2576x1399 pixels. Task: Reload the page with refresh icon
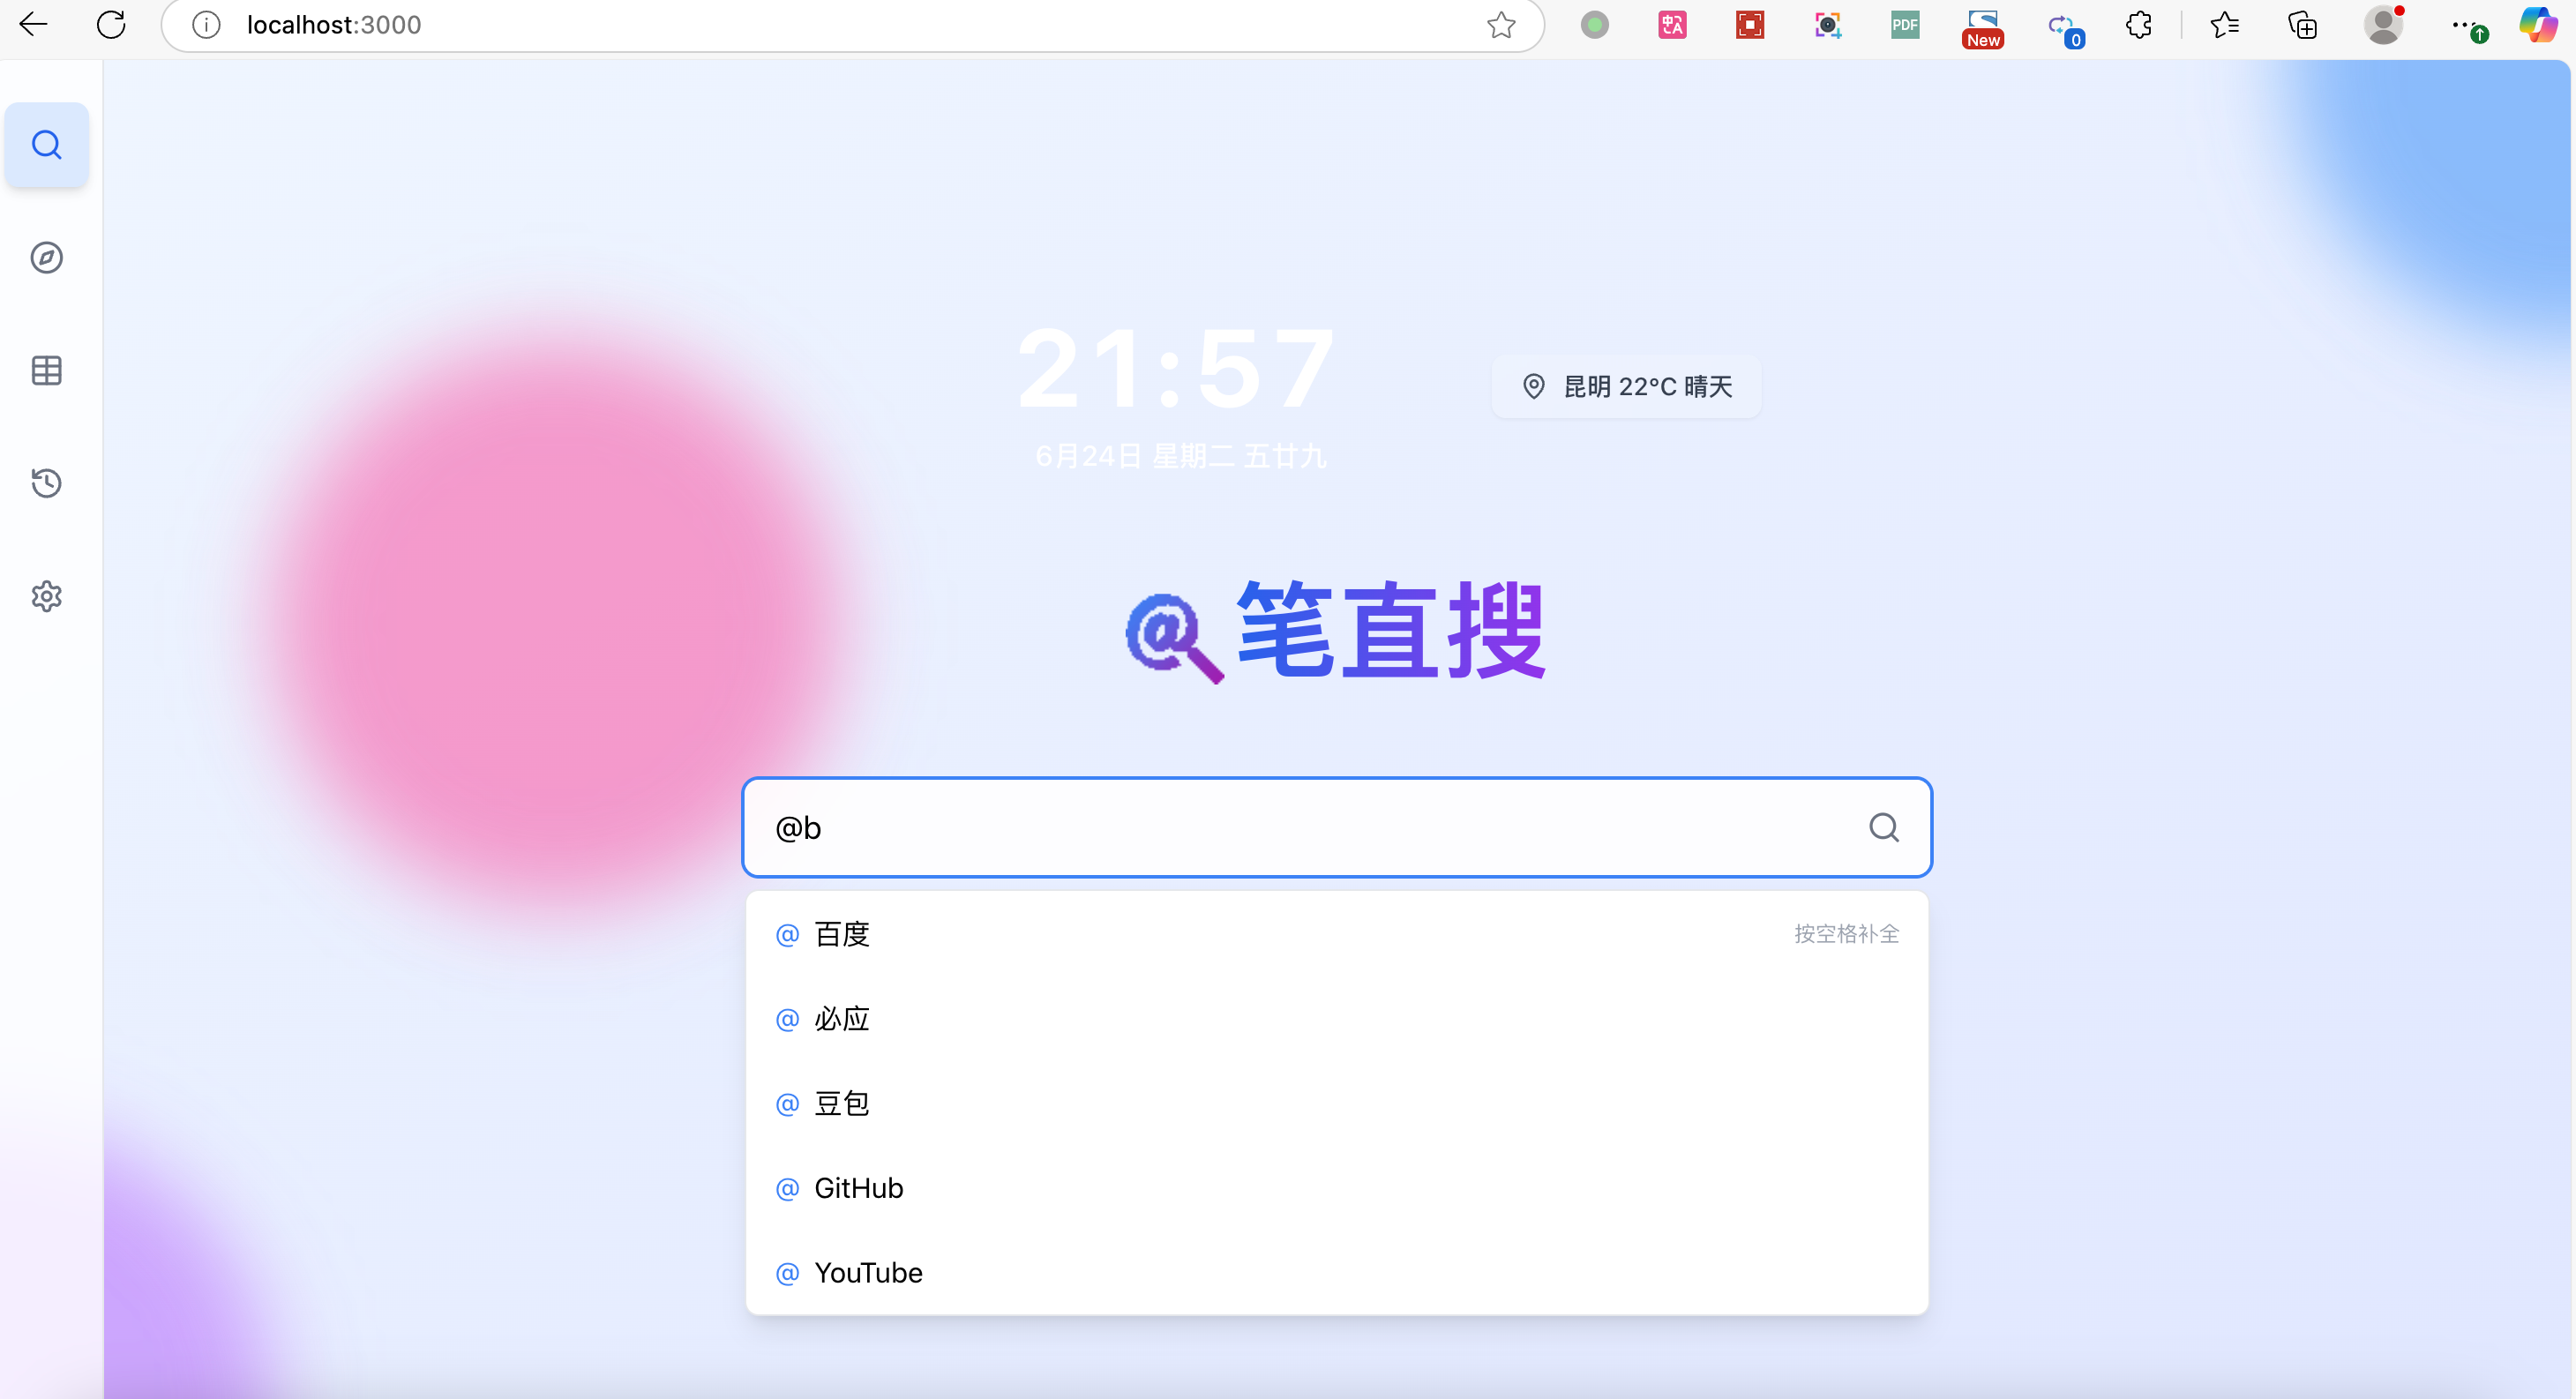pos(111,24)
